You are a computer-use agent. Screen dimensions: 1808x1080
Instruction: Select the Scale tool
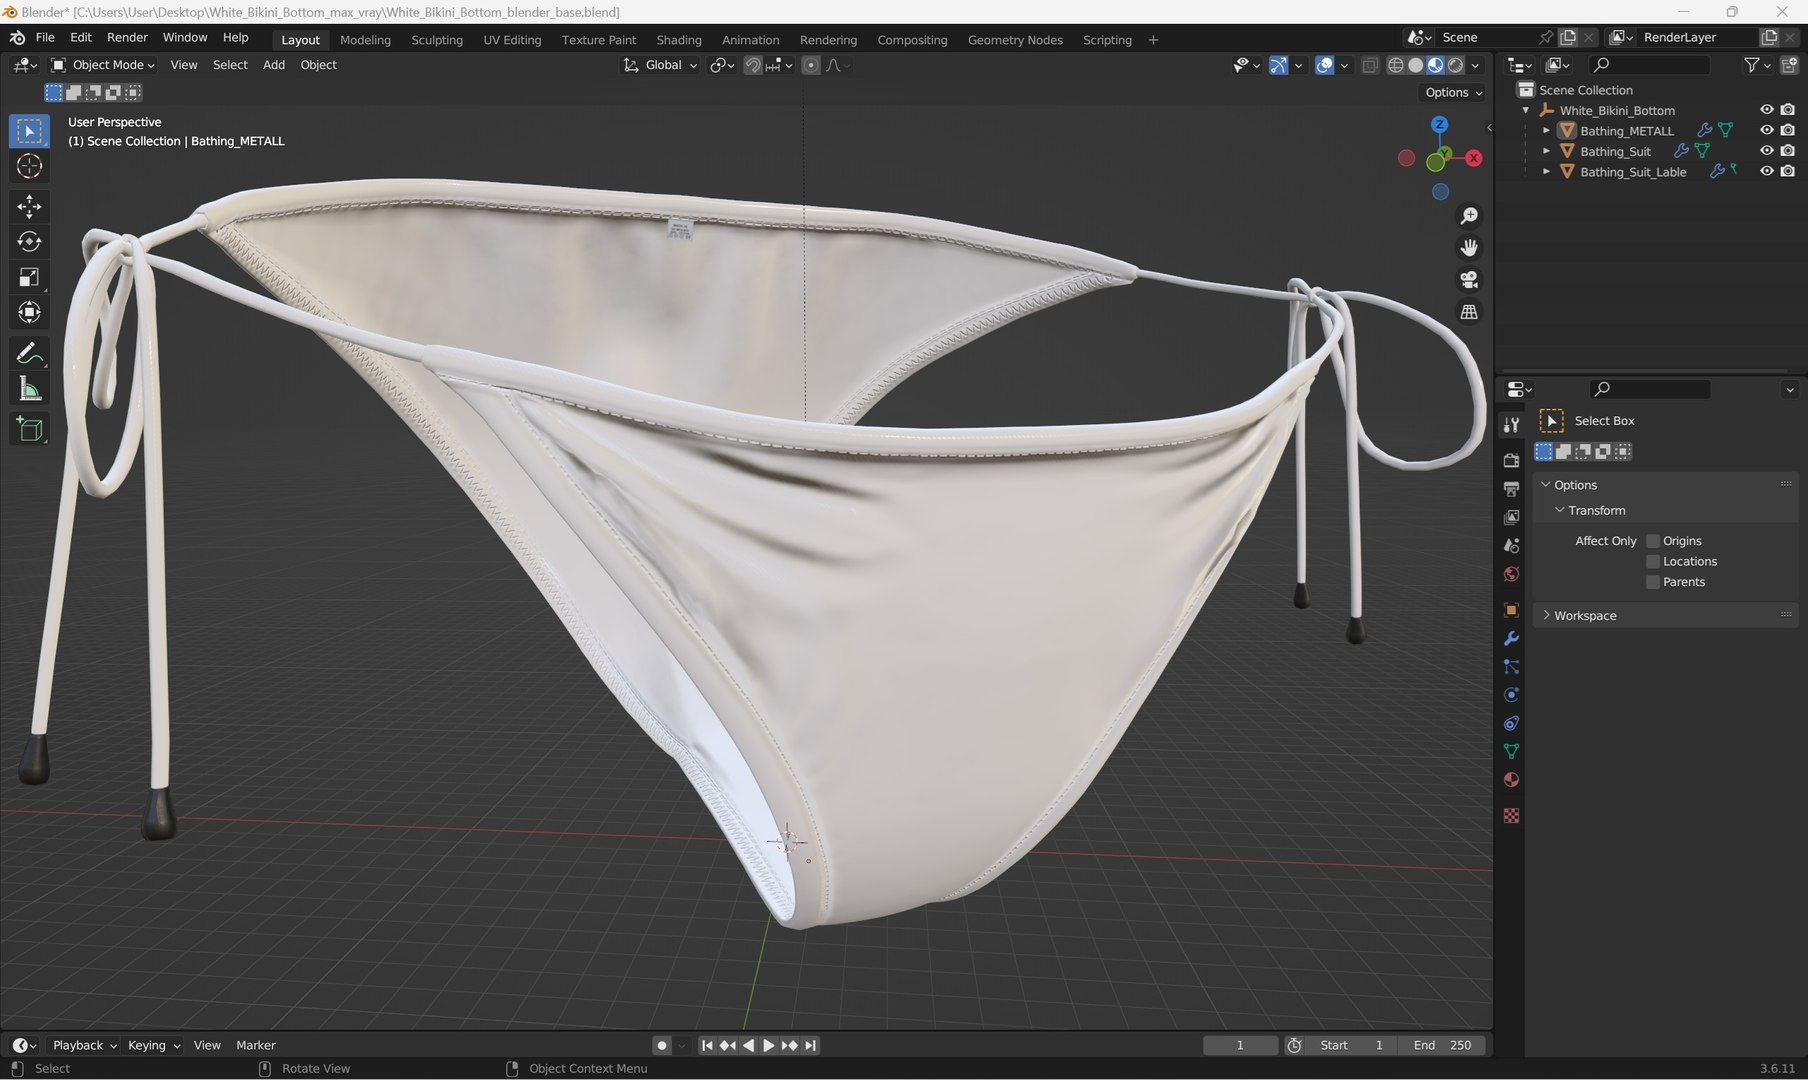pyautogui.click(x=29, y=277)
